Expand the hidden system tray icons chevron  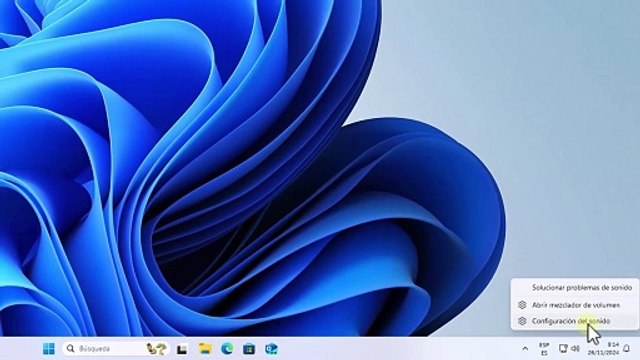click(x=525, y=349)
